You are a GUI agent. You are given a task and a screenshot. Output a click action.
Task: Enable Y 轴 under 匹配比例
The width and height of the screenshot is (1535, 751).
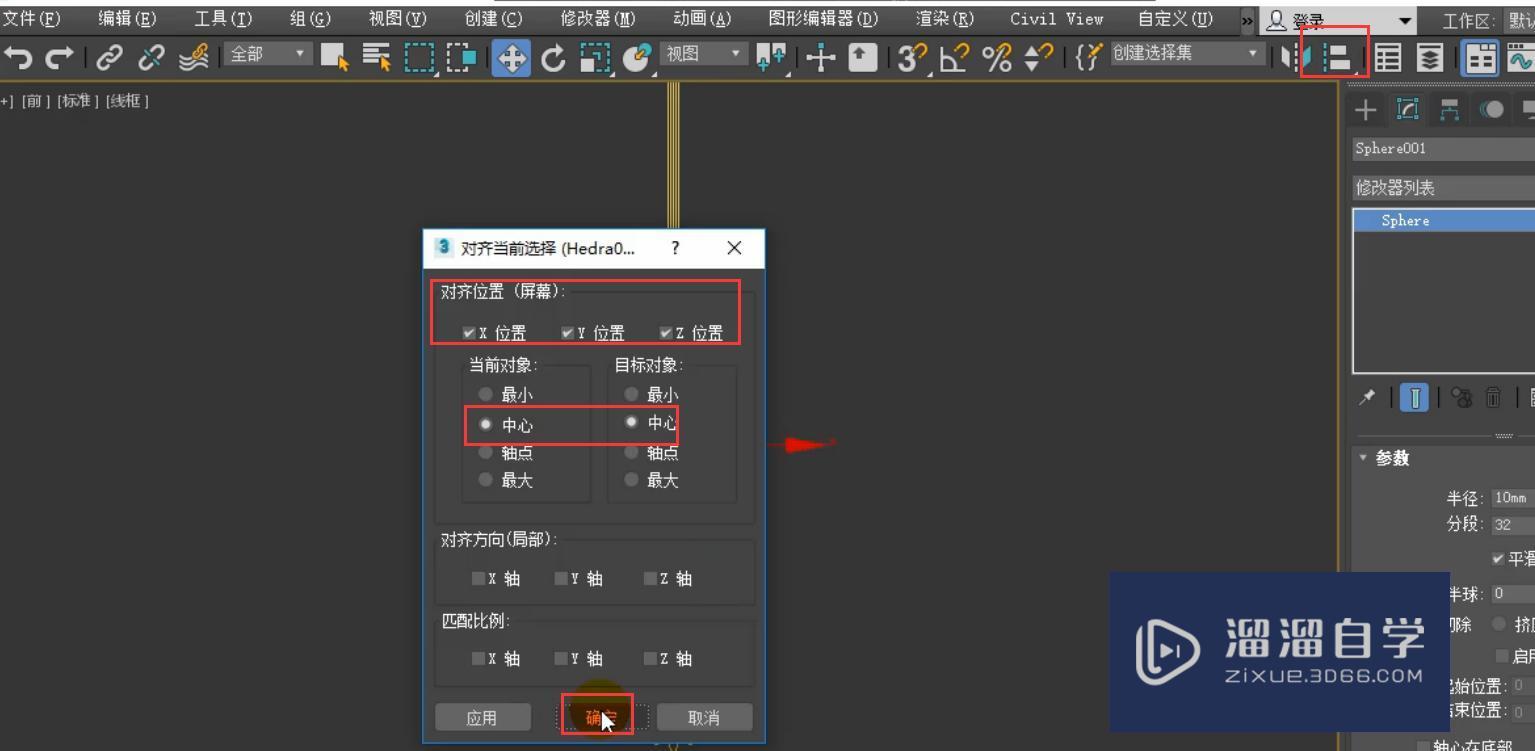(x=561, y=658)
